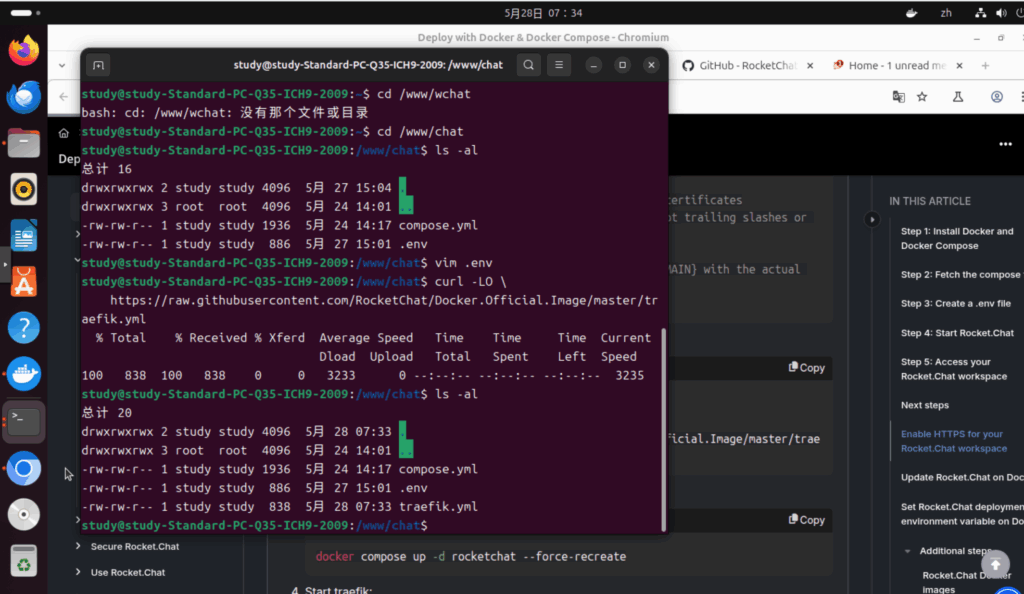Viewport: 1024px width, 594px height.
Task: Open the zh input source menu
Action: (946, 13)
